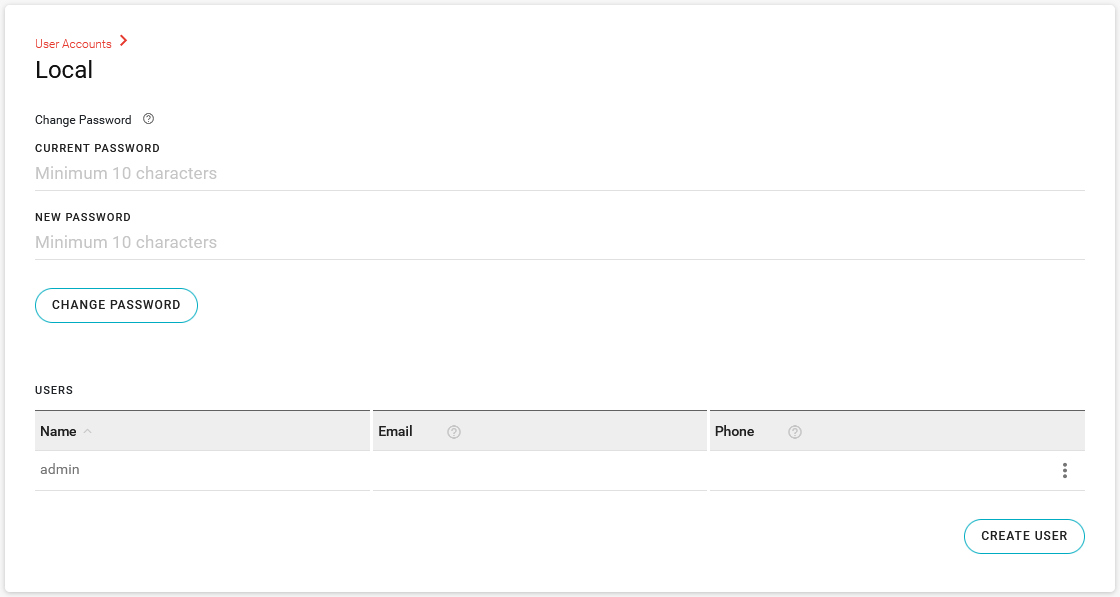Click the NEW PASSWORD field label
This screenshot has height=597, width=1120.
coord(83,217)
